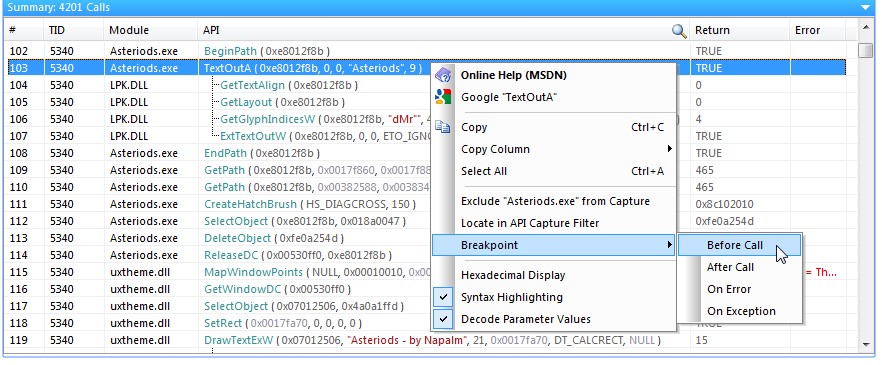Open Online Help (MSDN) help icon
Image resolution: width=882 pixels, height=365 pixels.
pyautogui.click(x=443, y=75)
